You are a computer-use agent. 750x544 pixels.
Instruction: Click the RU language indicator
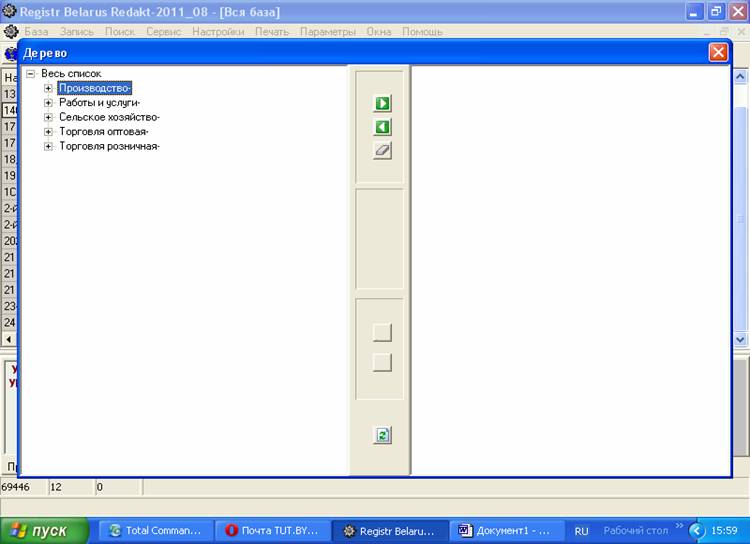[x=581, y=531]
